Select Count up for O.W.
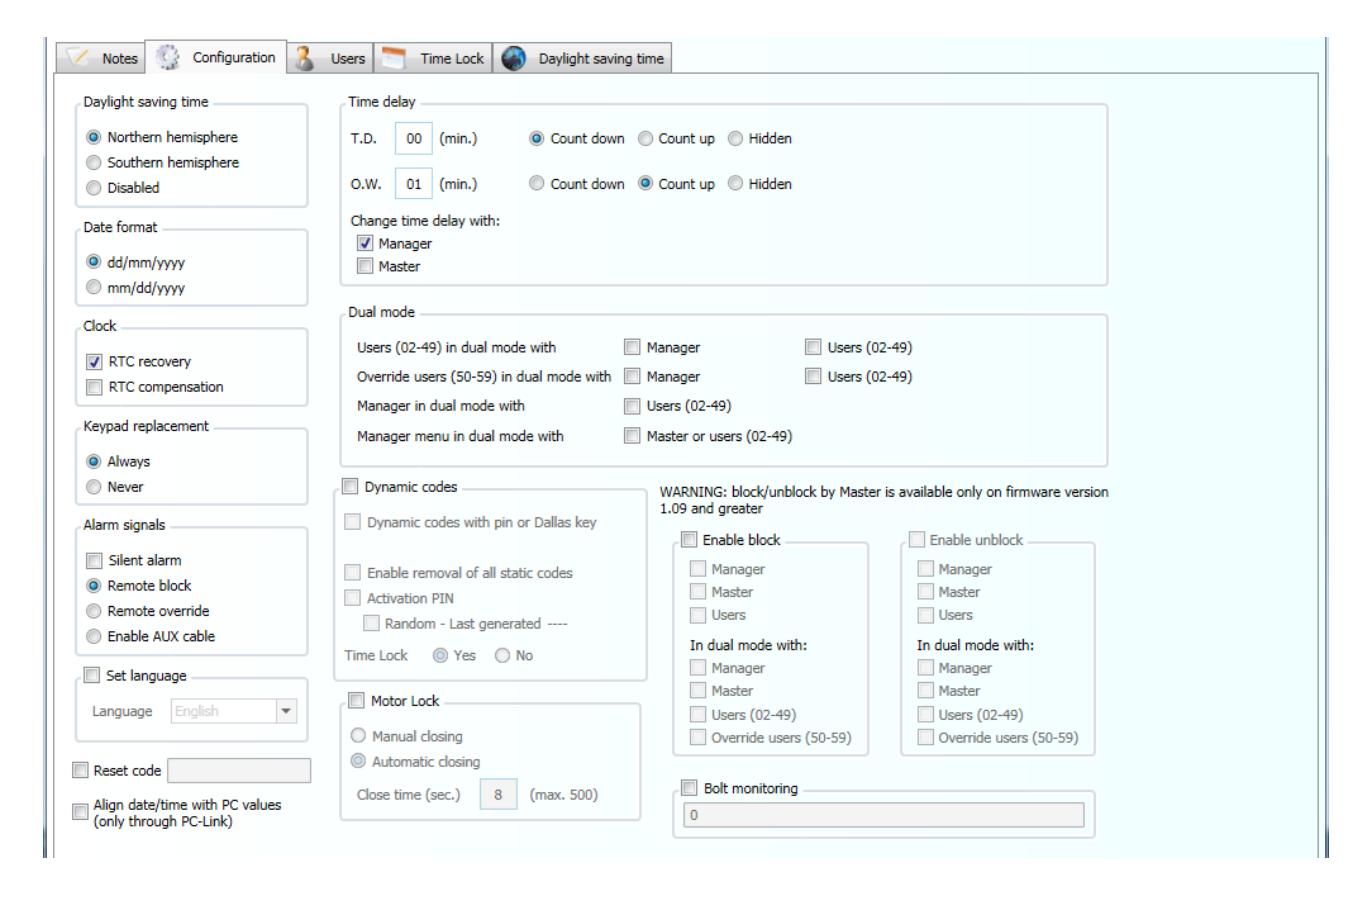This screenshot has height=902, width=1369. [676, 184]
